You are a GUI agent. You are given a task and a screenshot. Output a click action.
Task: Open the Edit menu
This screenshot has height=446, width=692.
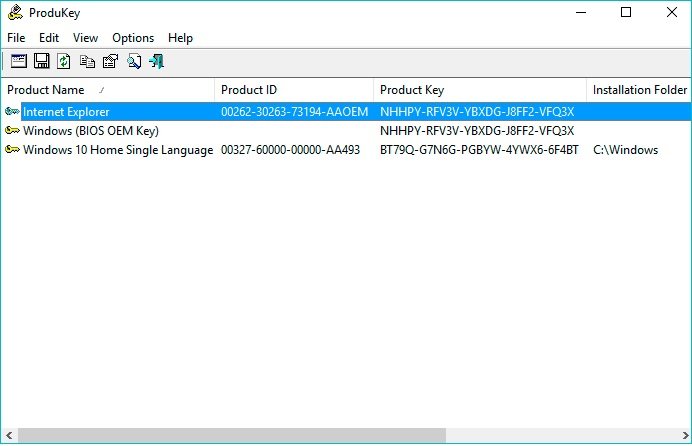point(49,38)
